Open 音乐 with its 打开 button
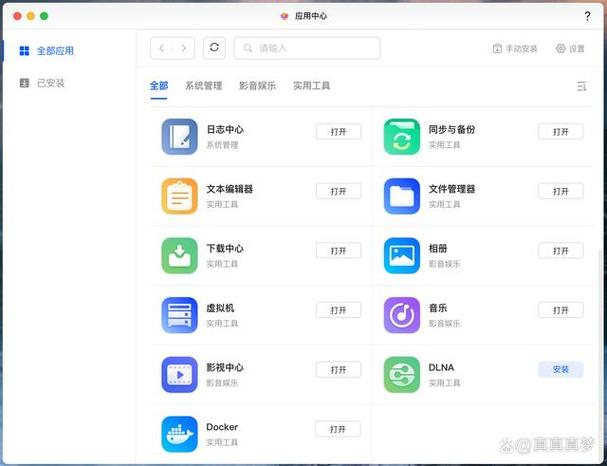Viewport: 607px width, 466px height. (561, 310)
